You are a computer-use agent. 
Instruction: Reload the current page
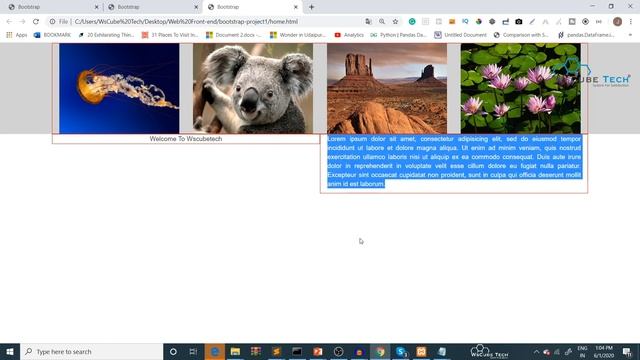[x=36, y=22]
